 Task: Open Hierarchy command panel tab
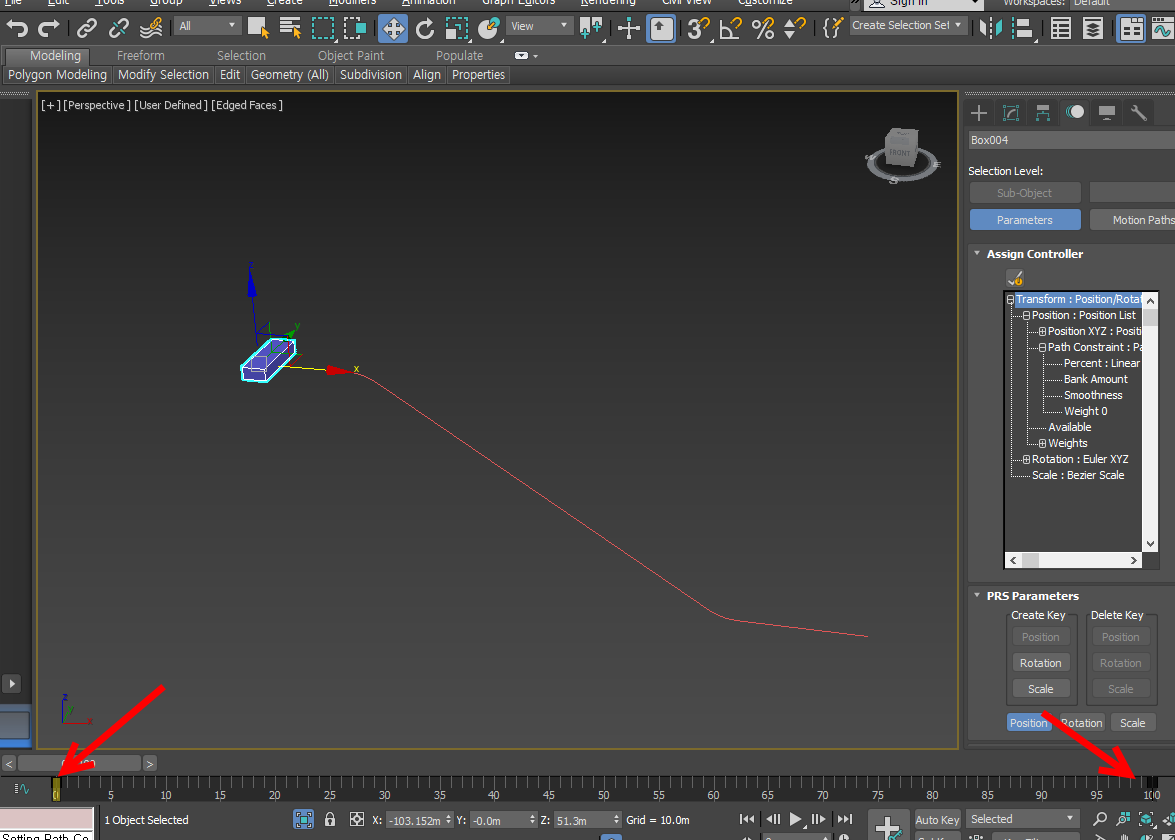[x=1042, y=113]
